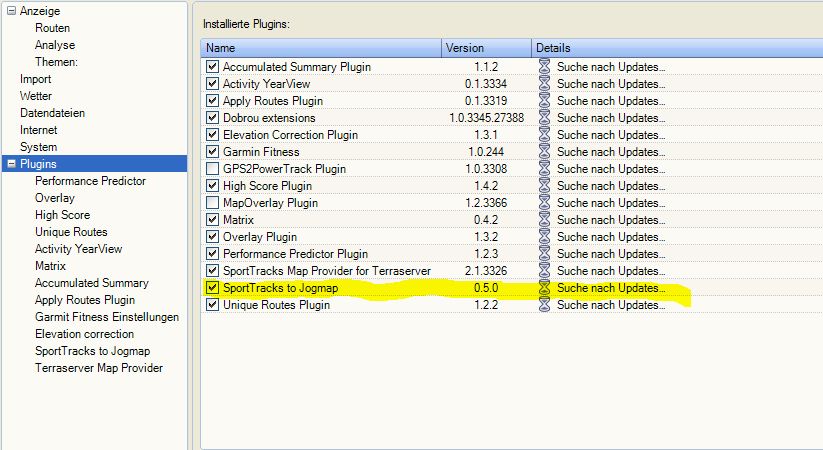
Task: Select the Elevation Correction Plugin row
Action: click(288, 135)
